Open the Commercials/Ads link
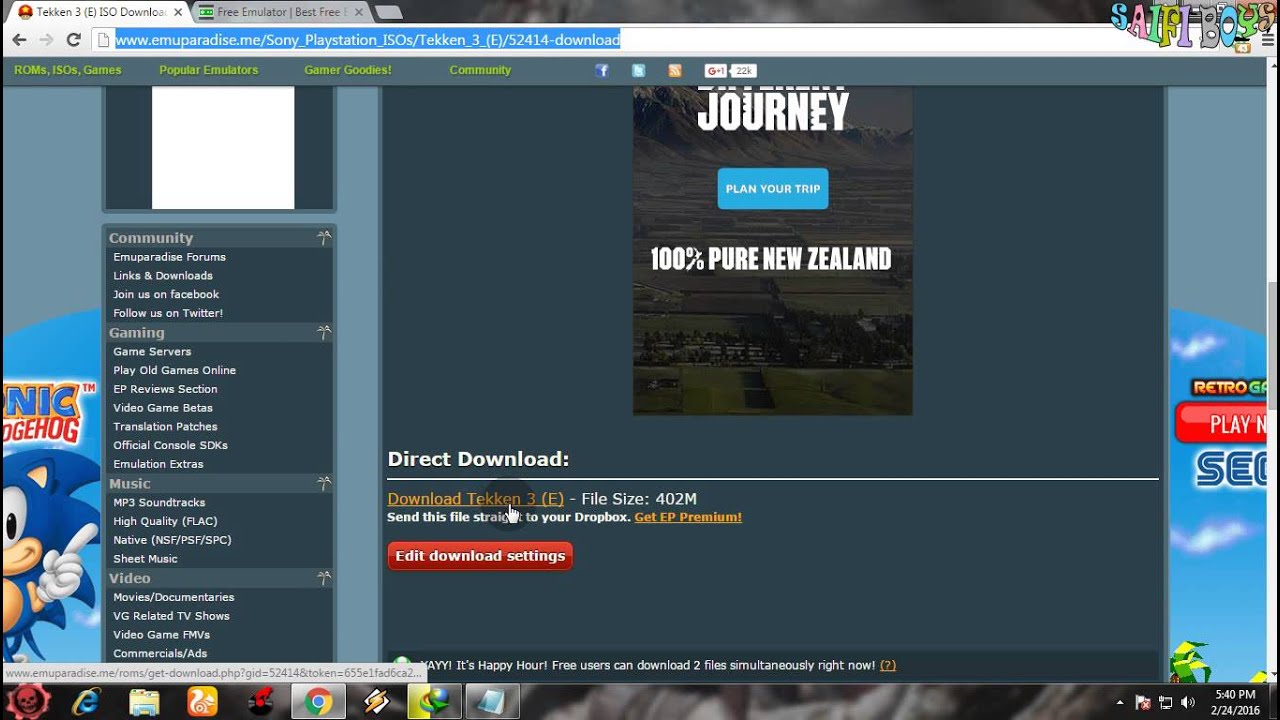Image resolution: width=1280 pixels, height=720 pixels. [160, 654]
